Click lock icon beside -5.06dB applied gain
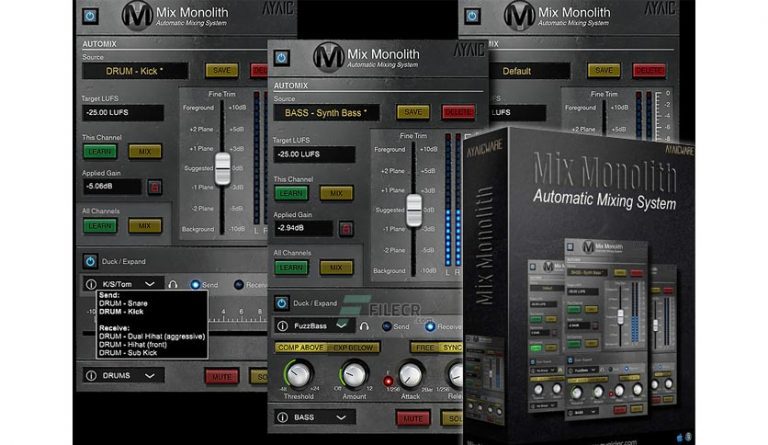Image resolution: width=768 pixels, height=445 pixels. (x=154, y=186)
